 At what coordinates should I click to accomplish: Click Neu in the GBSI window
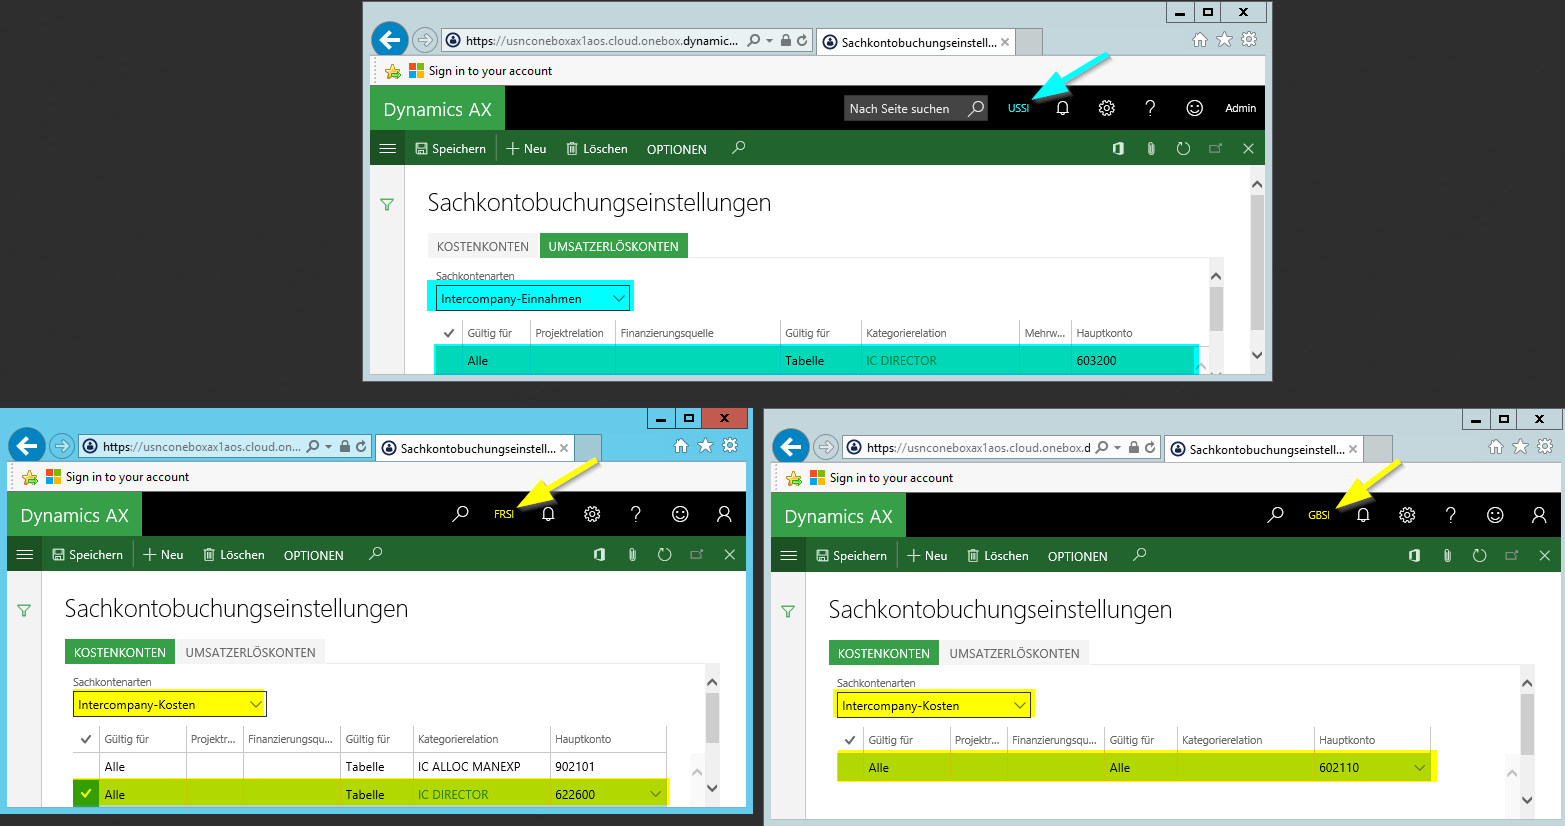926,556
